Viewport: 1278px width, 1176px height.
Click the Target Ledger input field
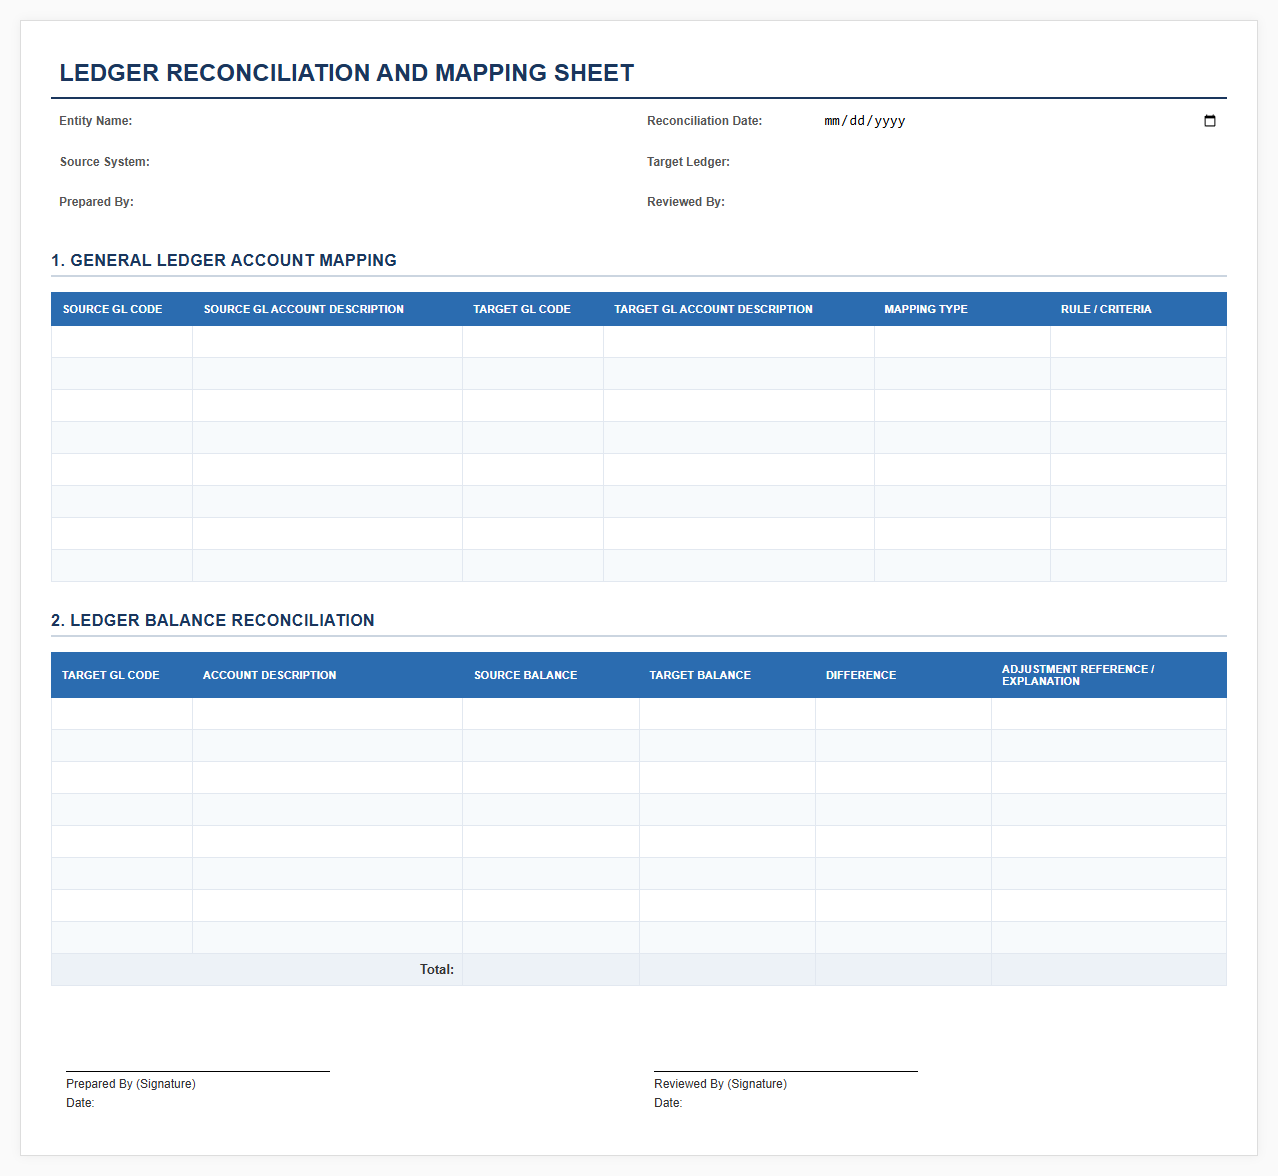pos(1021,162)
